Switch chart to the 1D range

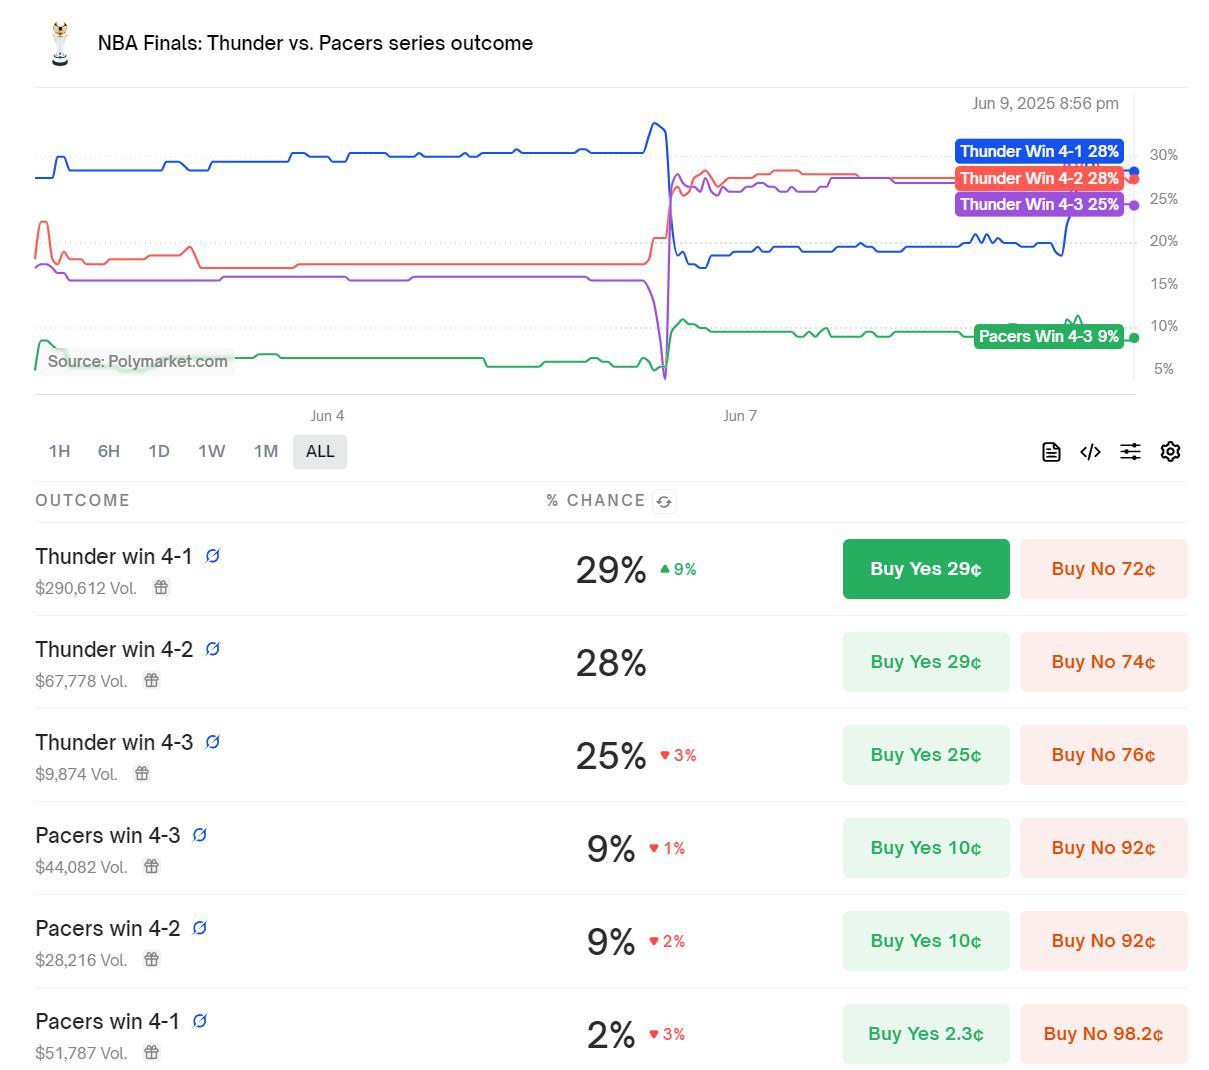pos(159,452)
